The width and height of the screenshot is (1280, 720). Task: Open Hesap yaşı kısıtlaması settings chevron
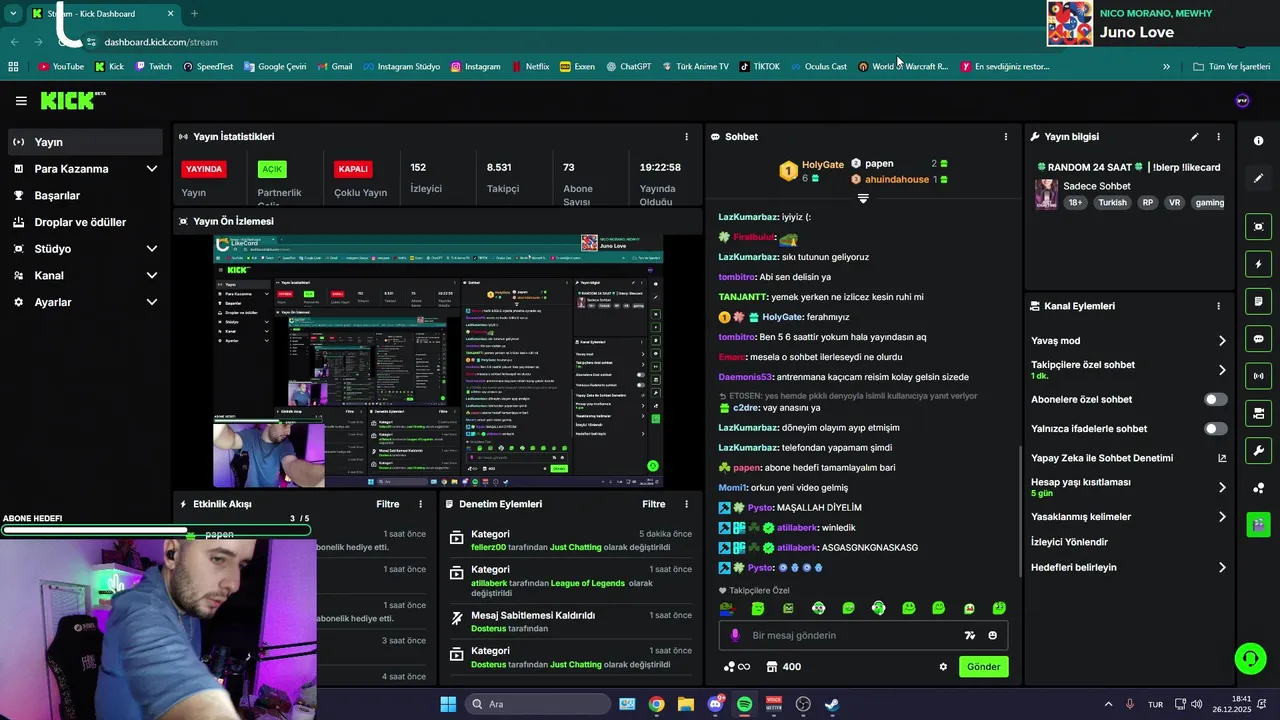pos(1222,487)
